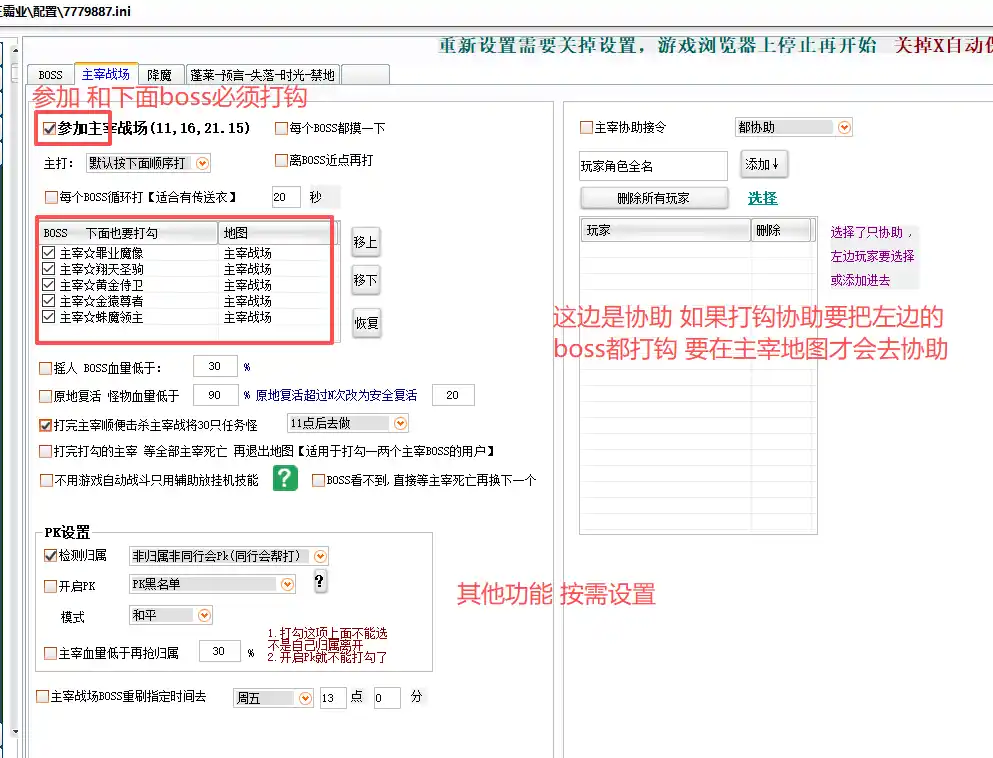Click 删除所有玩家 button
Screen dimensions: 993x758
coord(654,198)
